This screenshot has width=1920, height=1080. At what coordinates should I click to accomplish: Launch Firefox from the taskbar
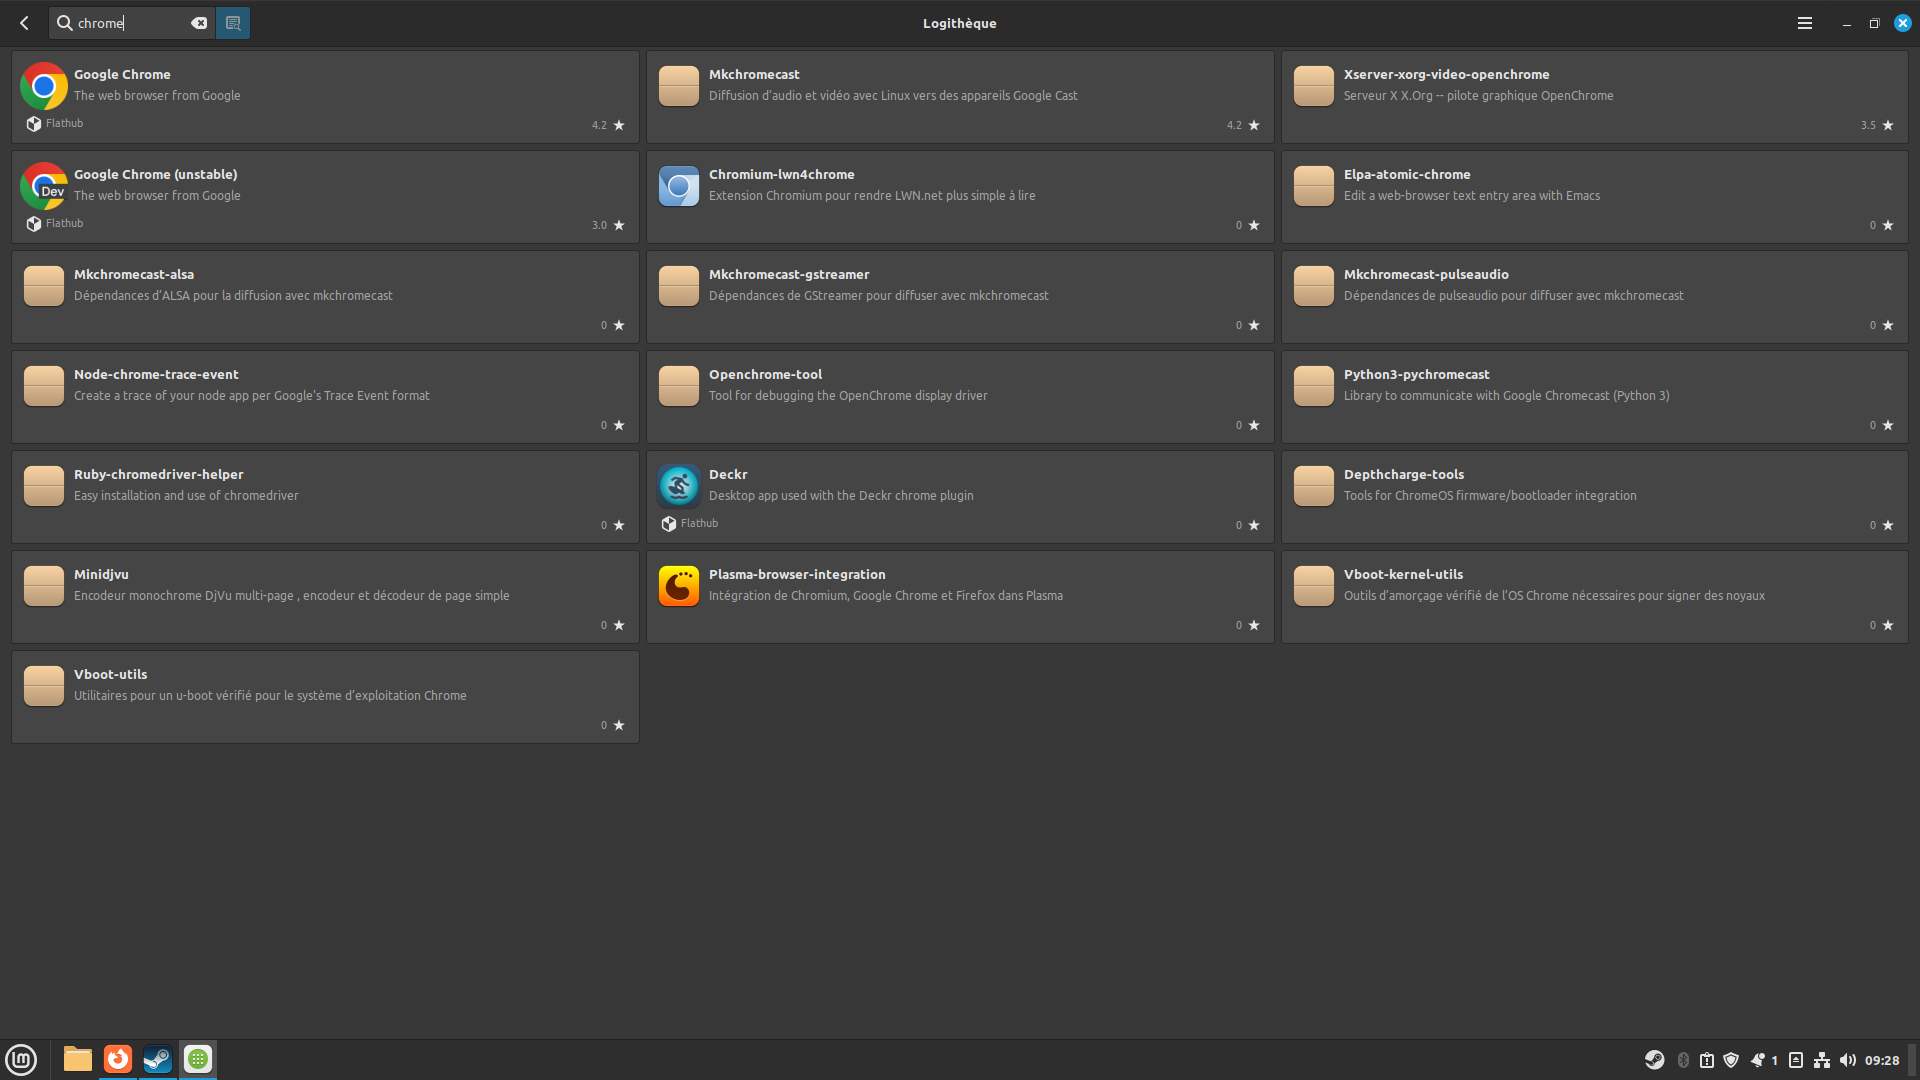click(118, 1059)
